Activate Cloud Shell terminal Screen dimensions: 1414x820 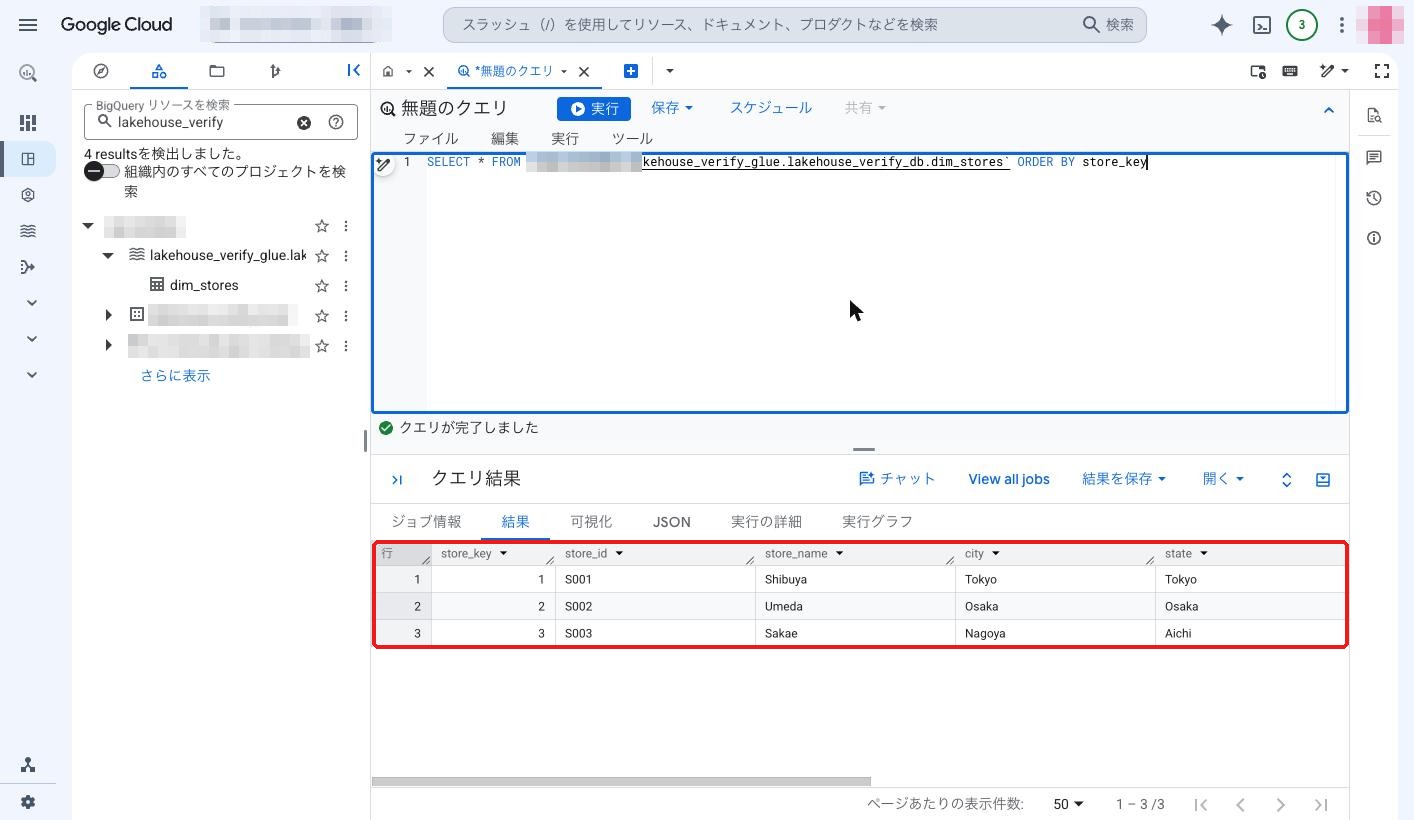pyautogui.click(x=1262, y=25)
